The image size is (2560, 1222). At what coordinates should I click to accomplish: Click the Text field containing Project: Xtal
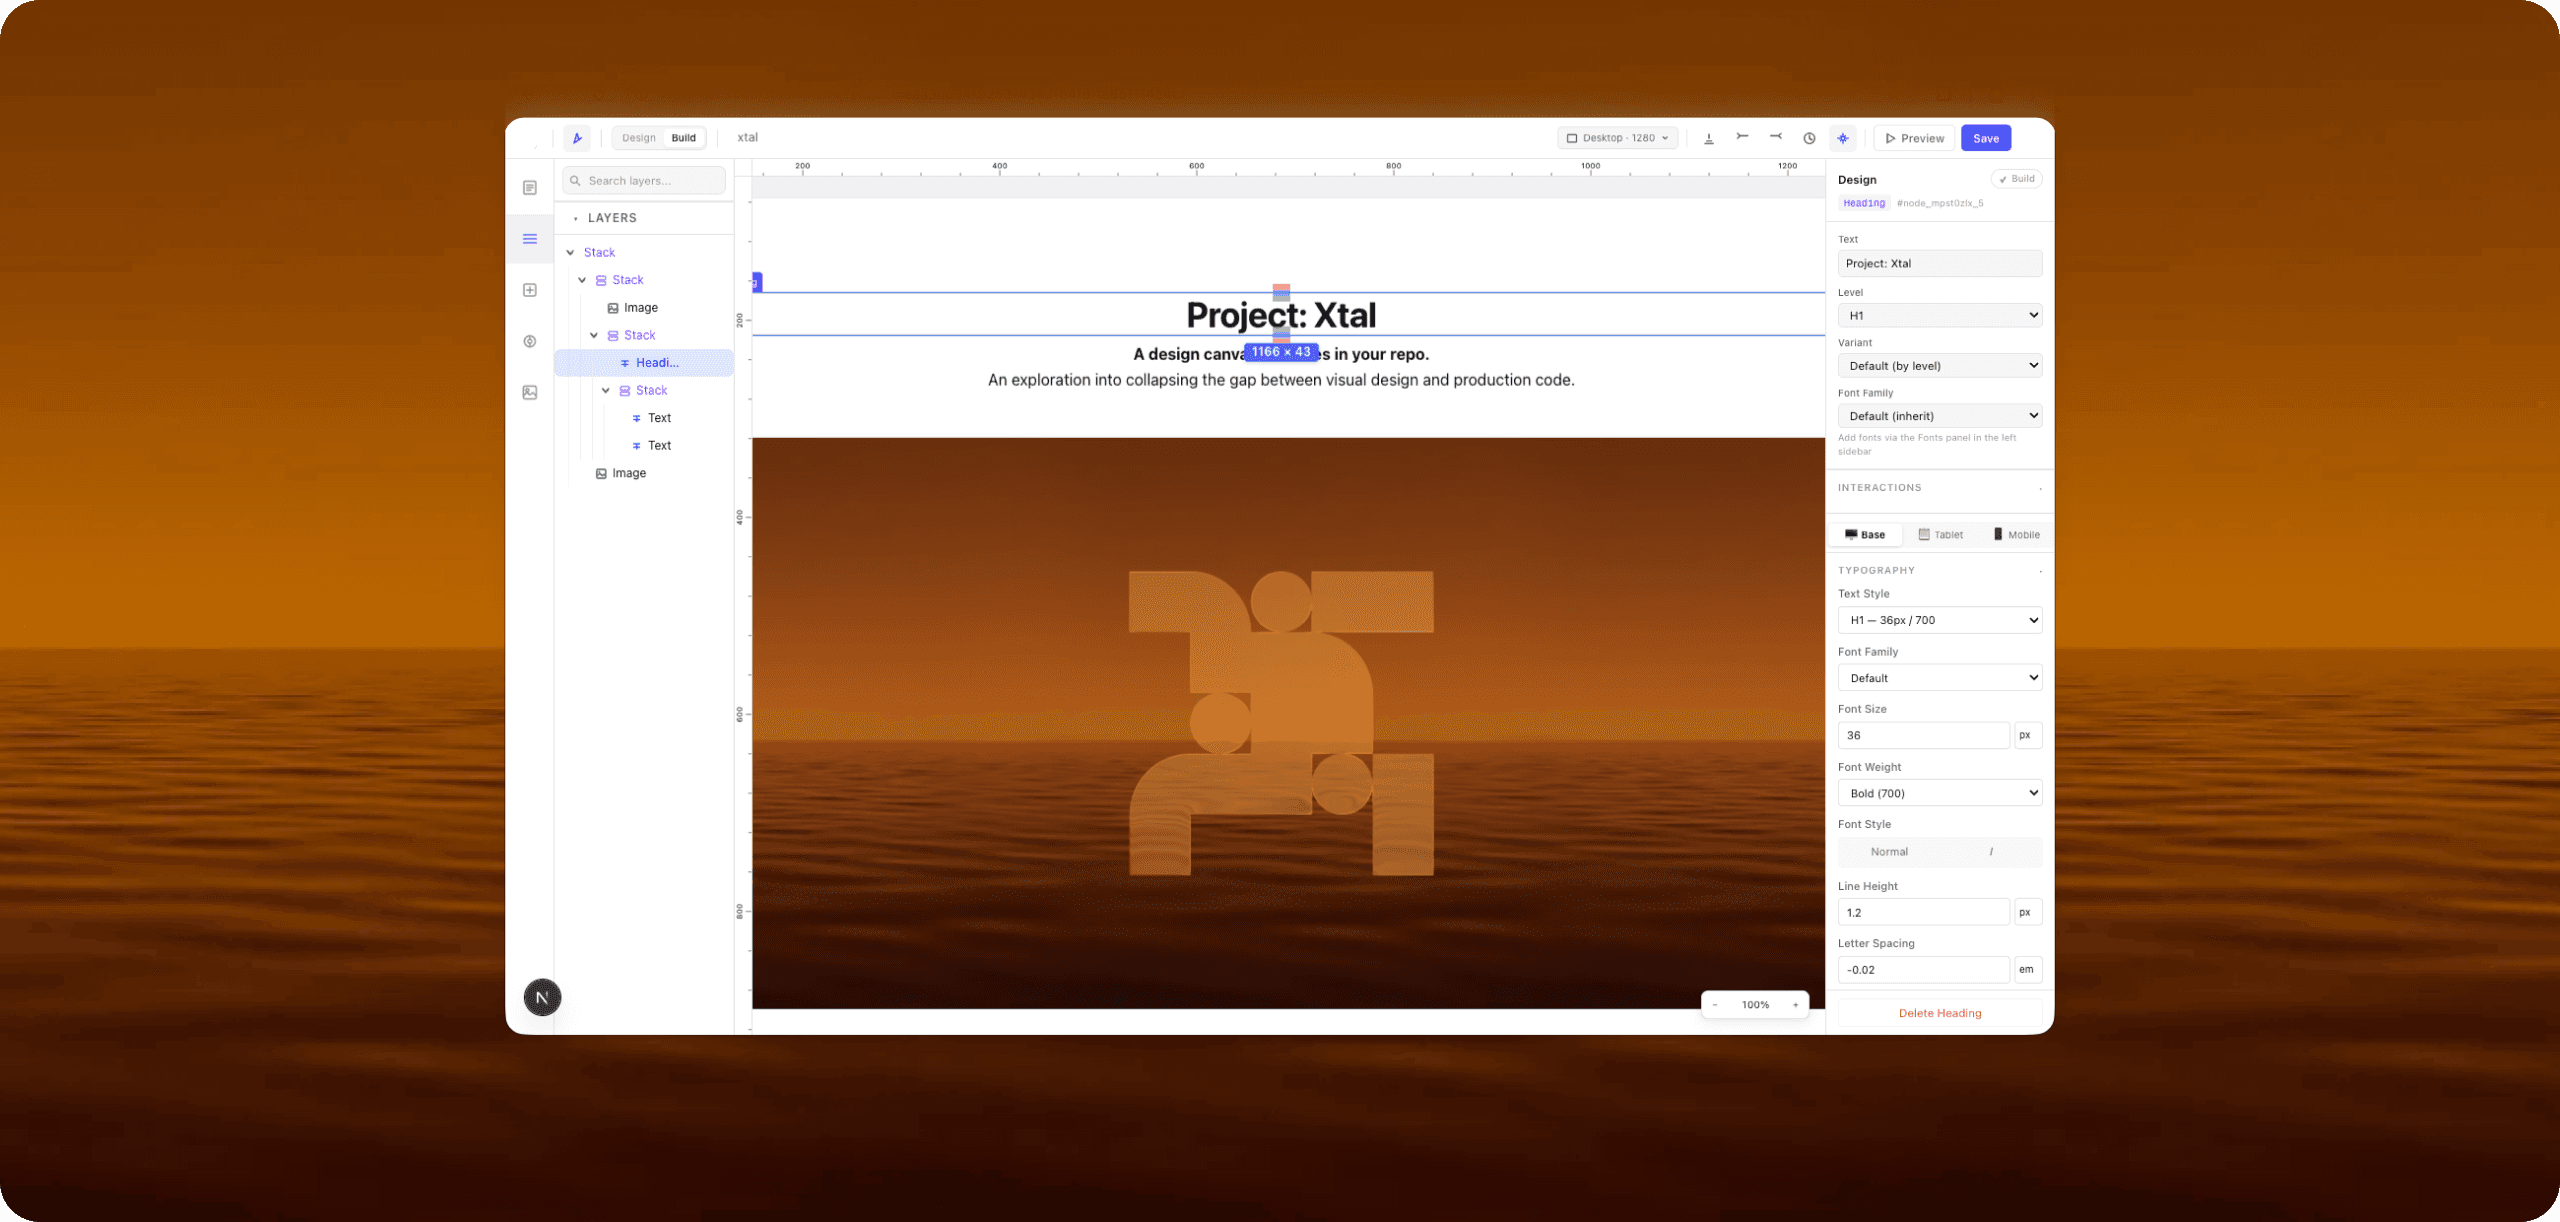(x=1940, y=264)
